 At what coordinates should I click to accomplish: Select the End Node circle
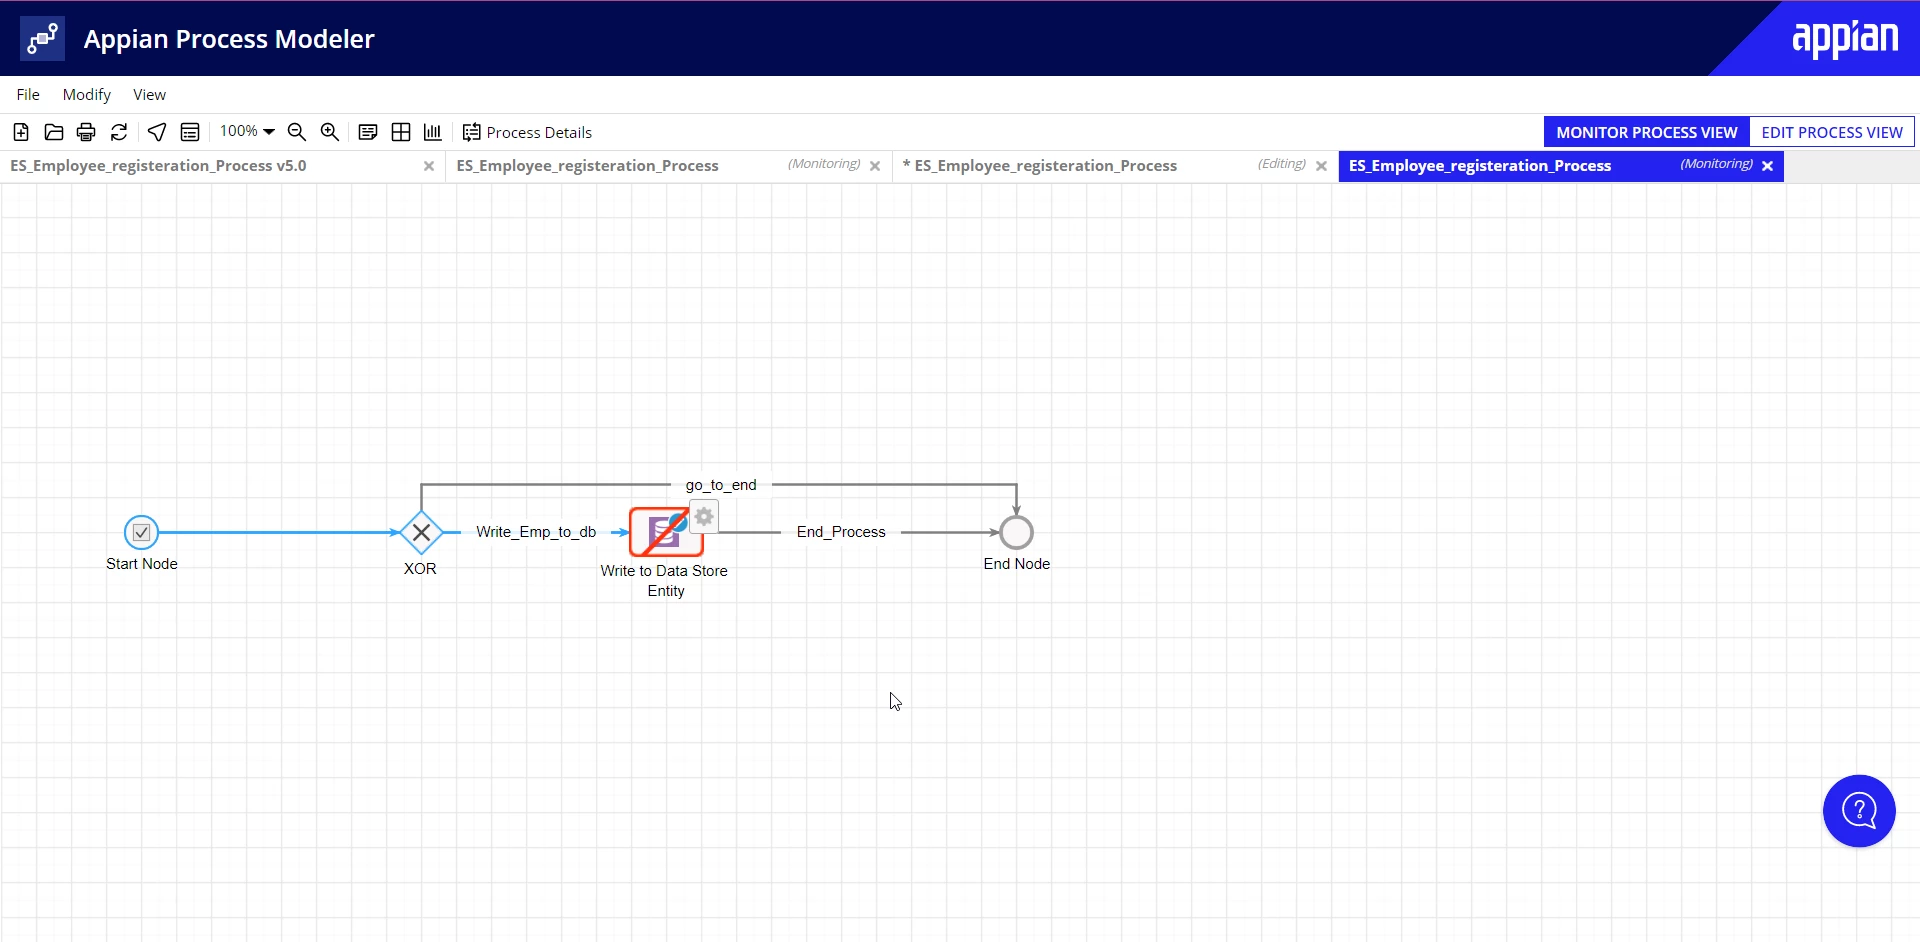click(1016, 532)
